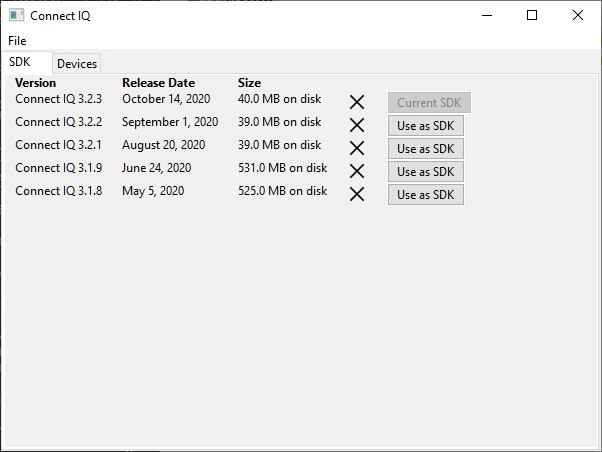
Task: Select the SDK tab
Action: (26, 62)
